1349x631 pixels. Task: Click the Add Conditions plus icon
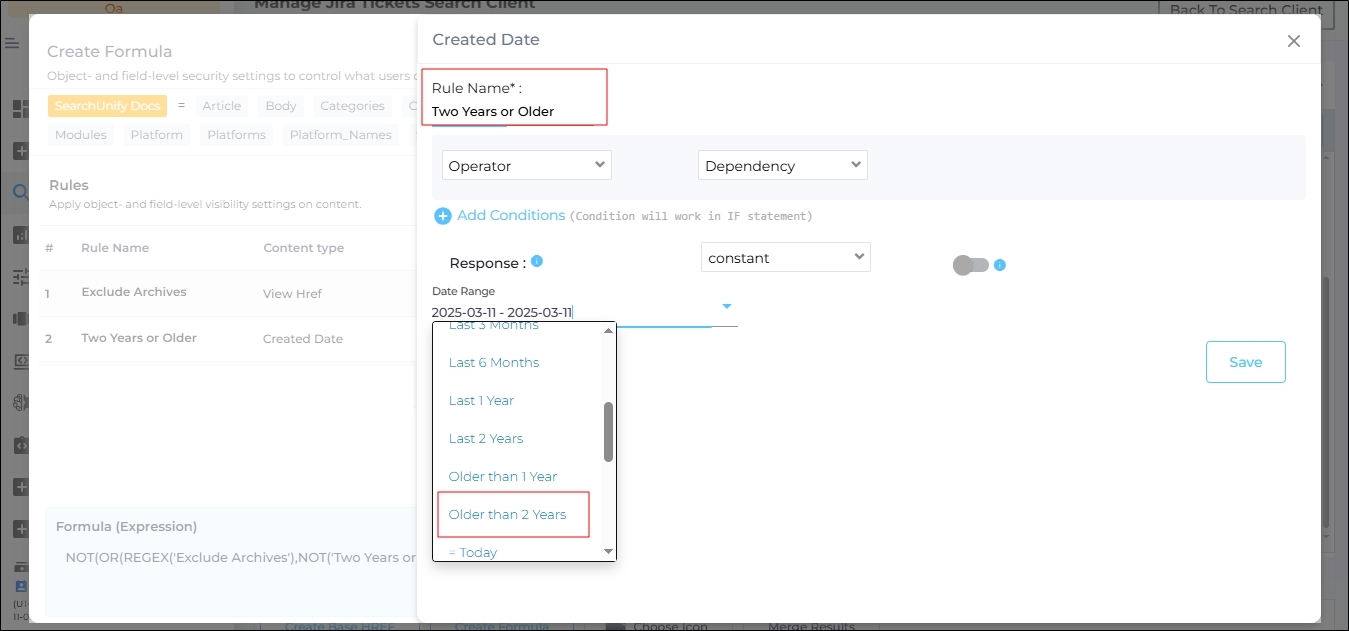coord(442,216)
